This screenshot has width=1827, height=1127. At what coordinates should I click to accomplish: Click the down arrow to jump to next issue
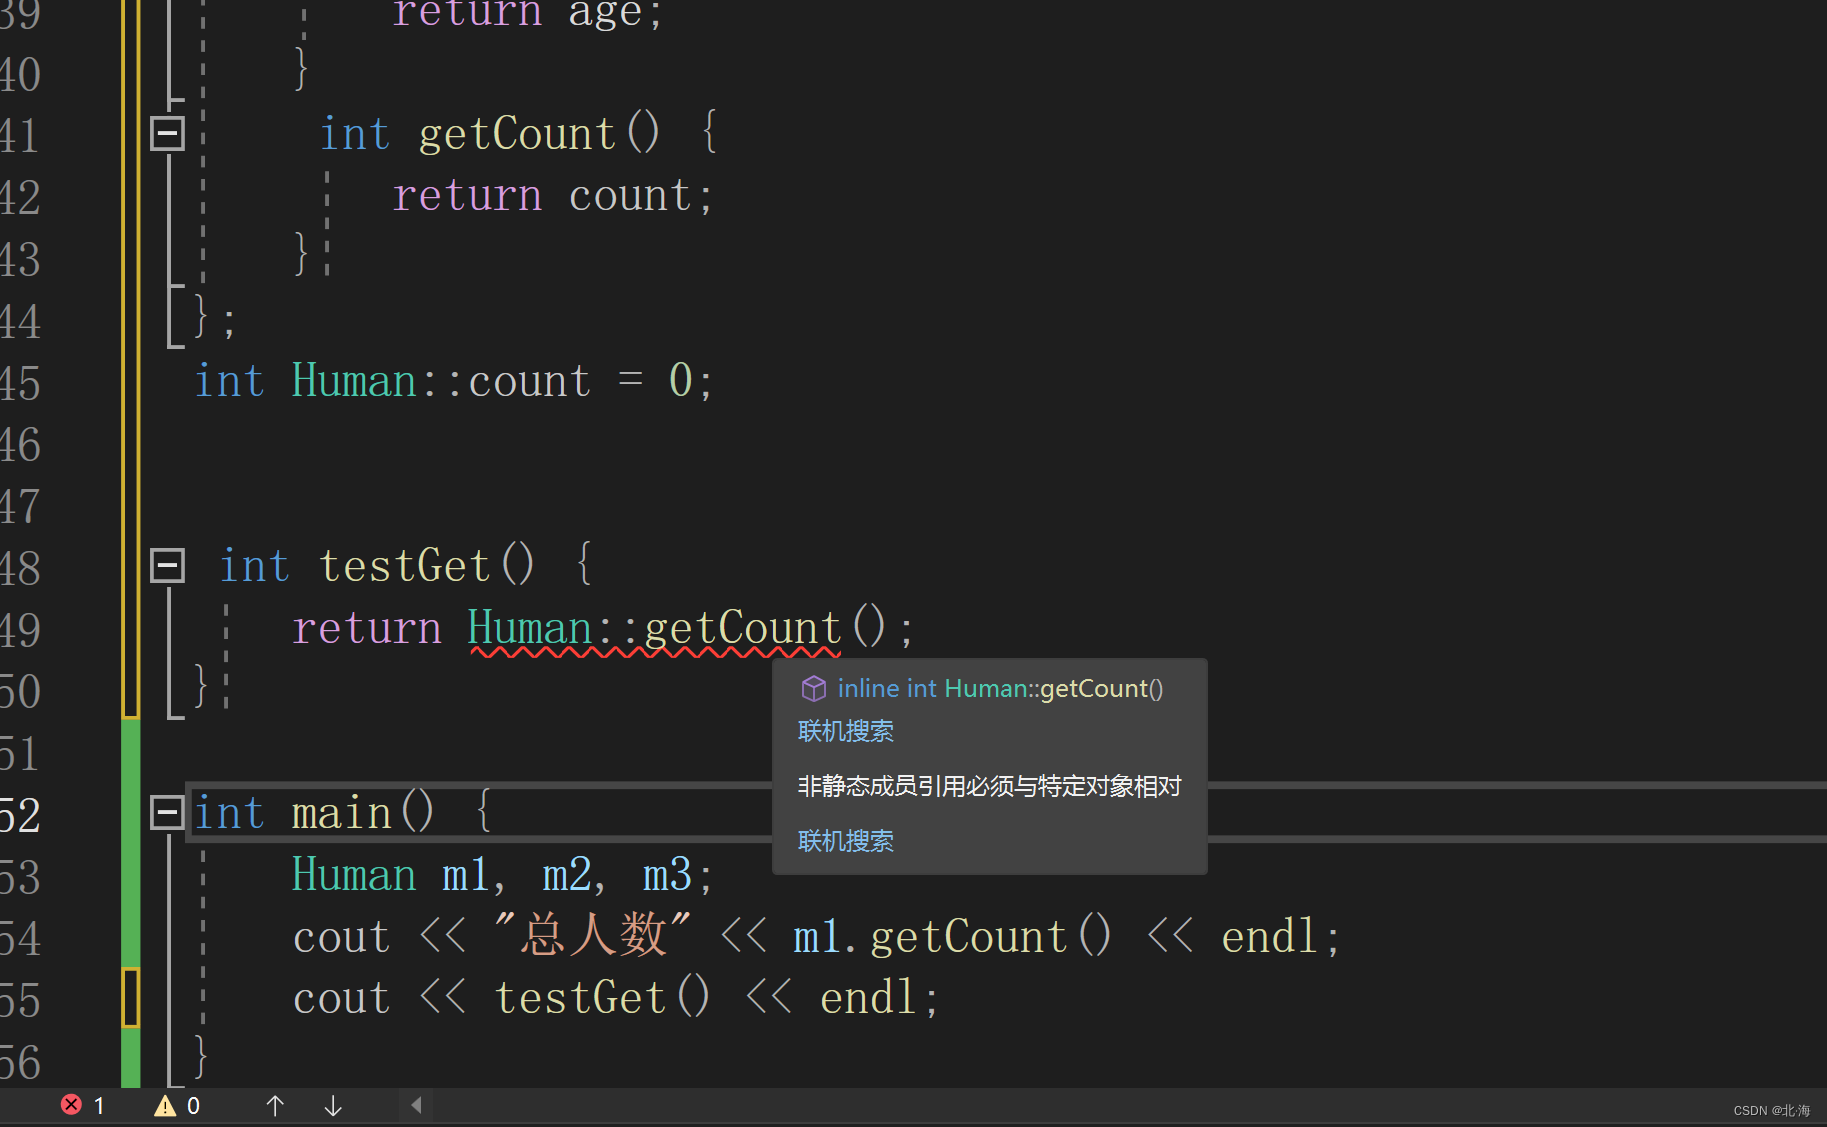(332, 1105)
